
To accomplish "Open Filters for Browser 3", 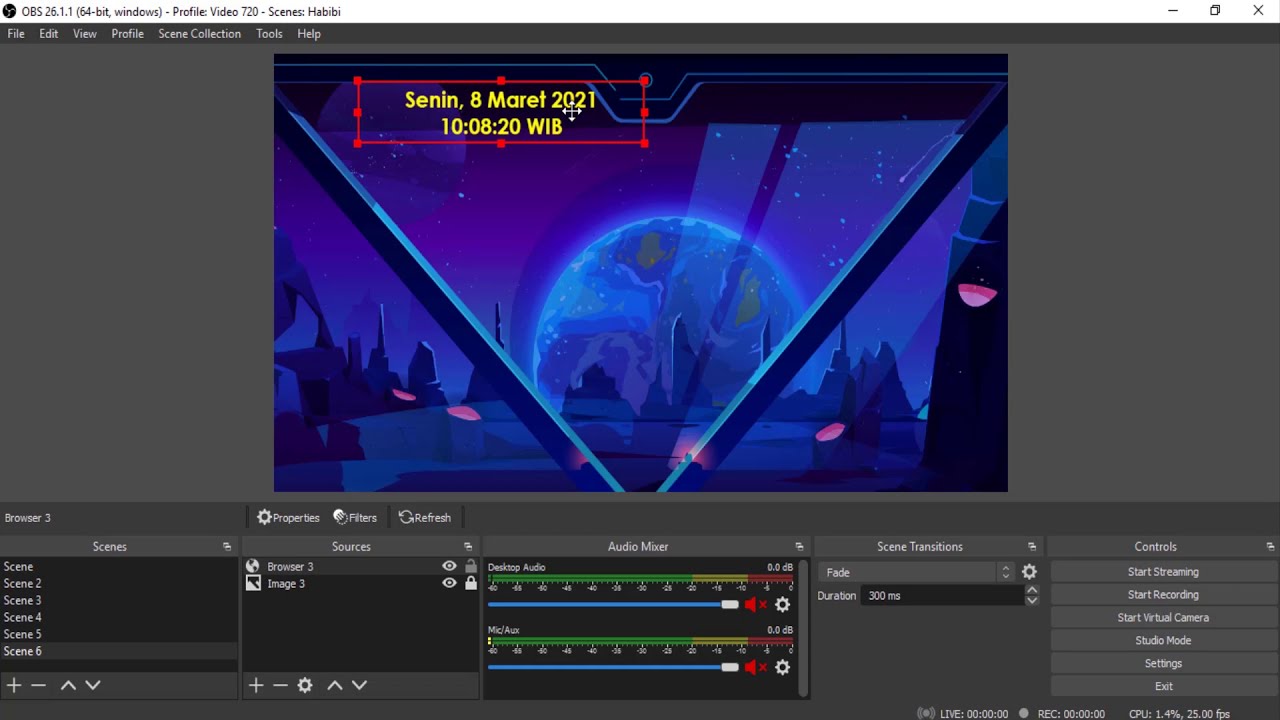I will (x=355, y=517).
